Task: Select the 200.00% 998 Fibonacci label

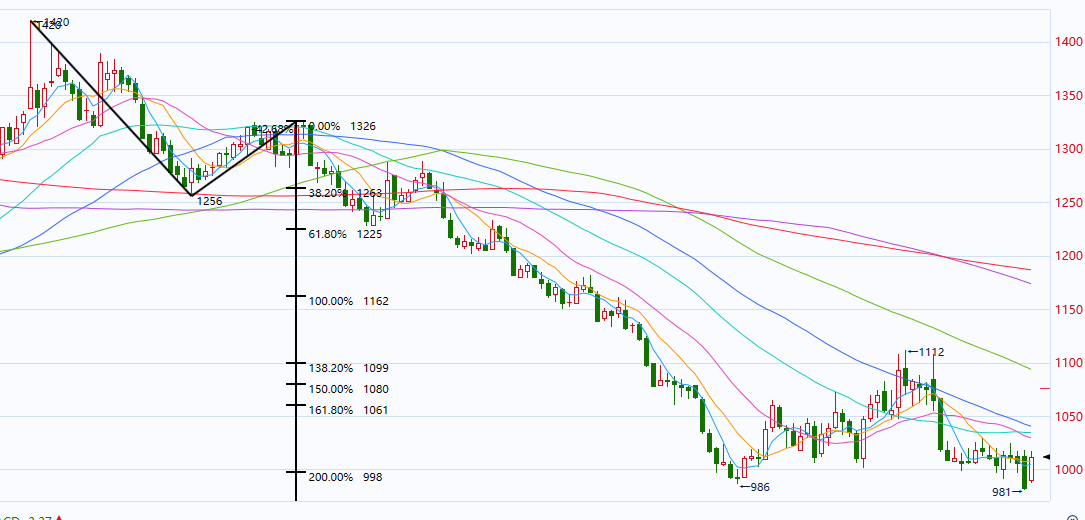Action: click(345, 477)
